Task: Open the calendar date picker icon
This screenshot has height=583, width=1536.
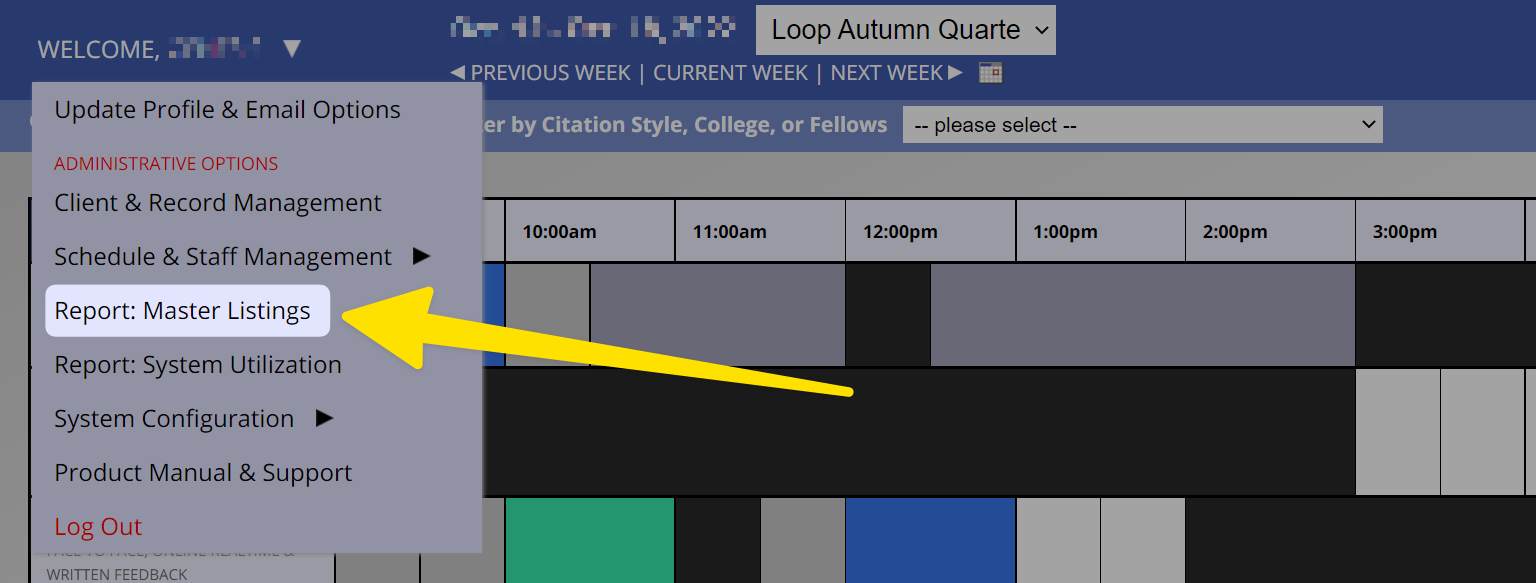Action: coord(990,73)
